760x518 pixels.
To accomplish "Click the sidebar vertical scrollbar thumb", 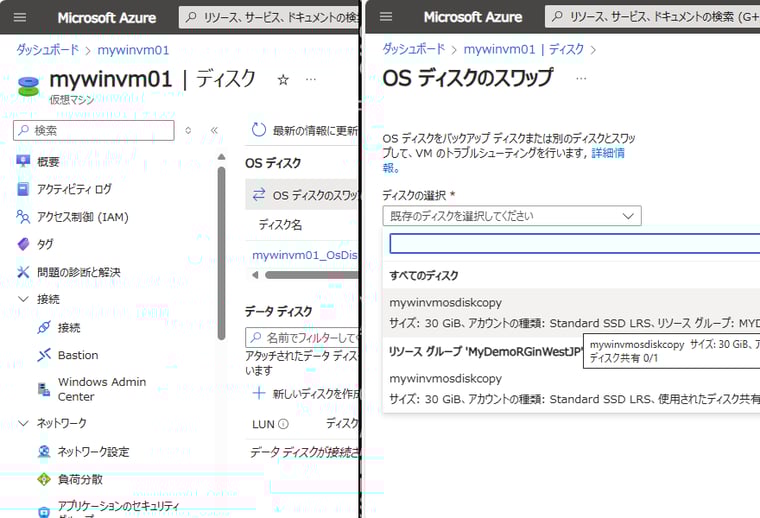I will [222, 253].
